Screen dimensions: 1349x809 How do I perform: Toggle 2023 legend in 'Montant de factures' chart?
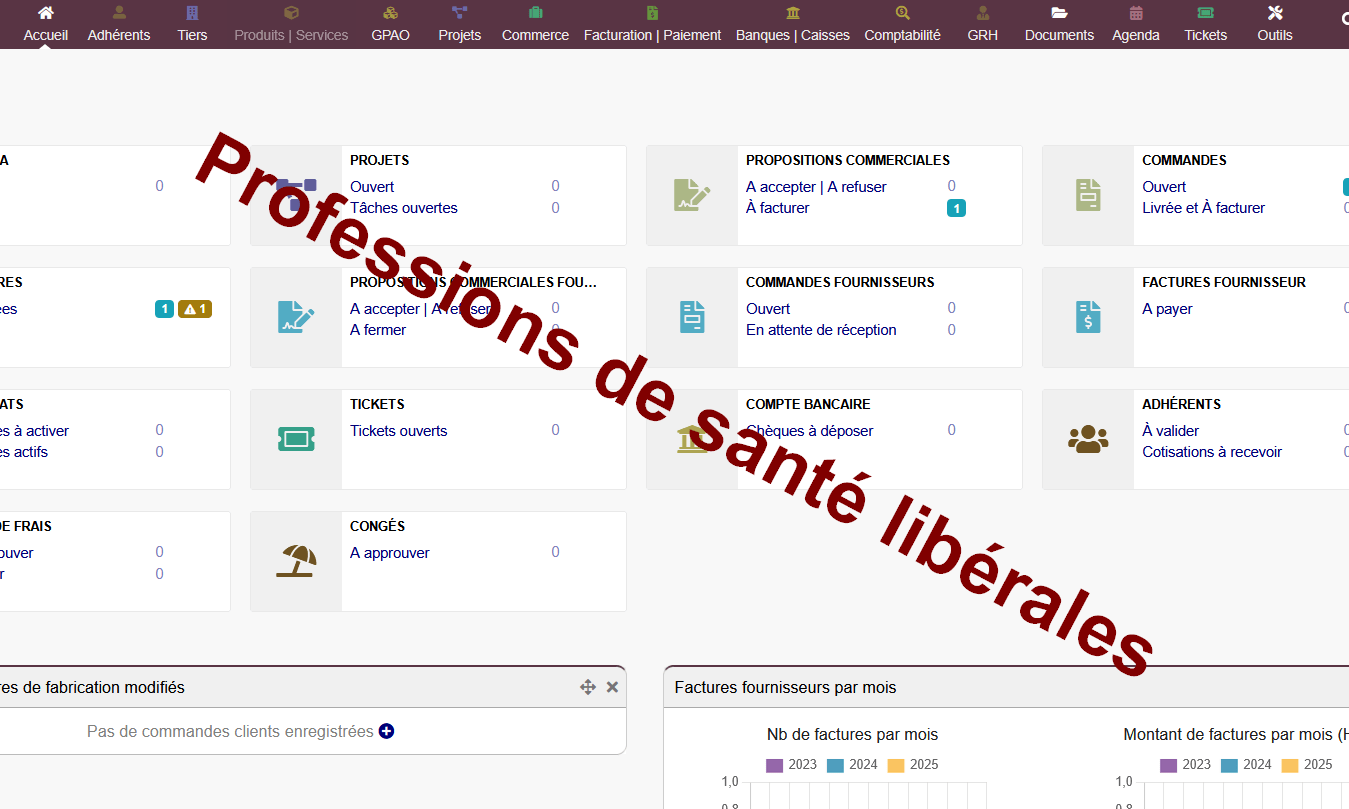[x=1185, y=765]
